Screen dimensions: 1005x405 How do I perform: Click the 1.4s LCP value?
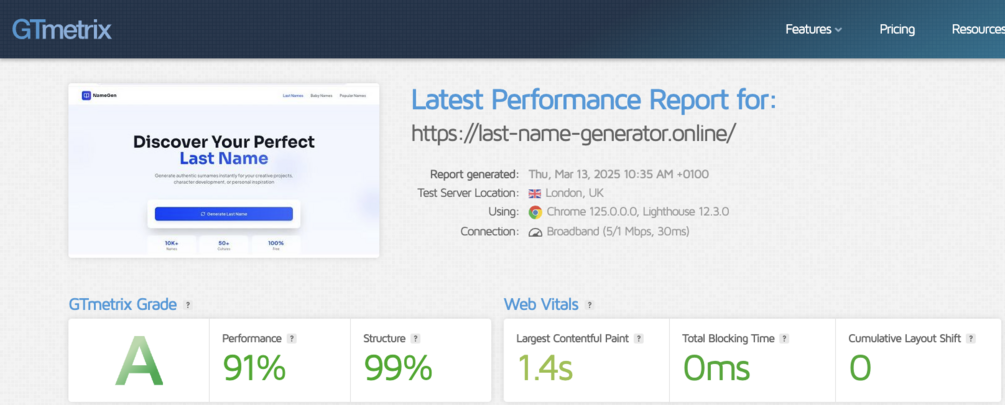point(545,368)
